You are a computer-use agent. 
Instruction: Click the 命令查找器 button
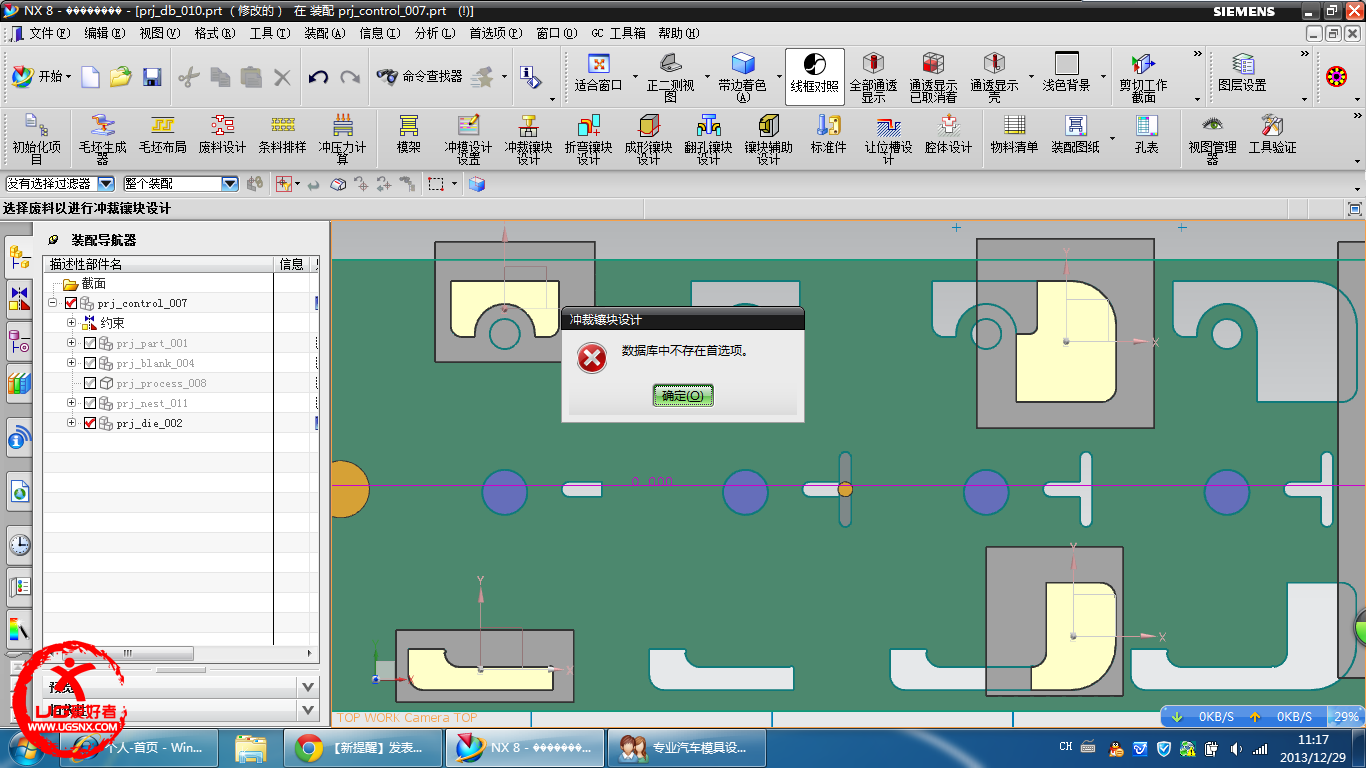(420, 76)
